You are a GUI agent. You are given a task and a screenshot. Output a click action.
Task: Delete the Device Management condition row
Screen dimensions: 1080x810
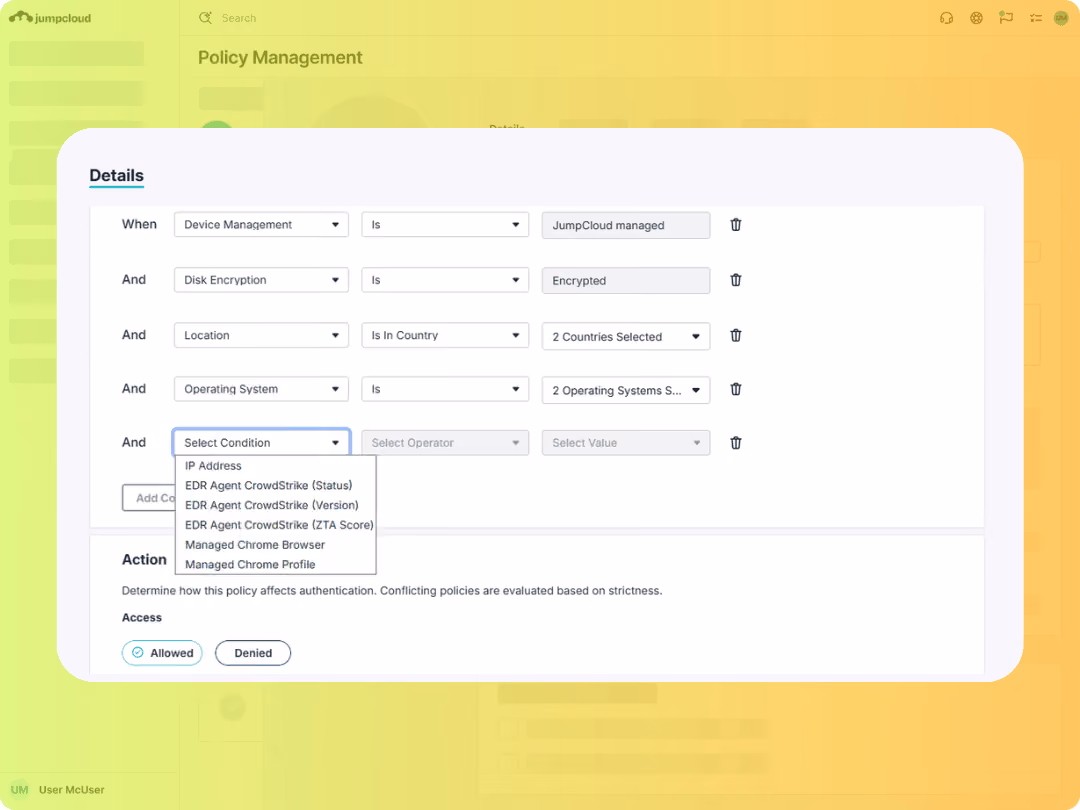pyautogui.click(x=736, y=225)
